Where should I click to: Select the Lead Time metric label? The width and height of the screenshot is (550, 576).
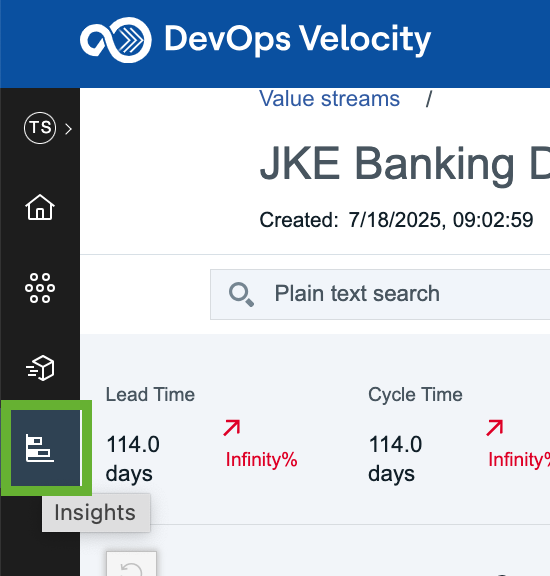(150, 395)
